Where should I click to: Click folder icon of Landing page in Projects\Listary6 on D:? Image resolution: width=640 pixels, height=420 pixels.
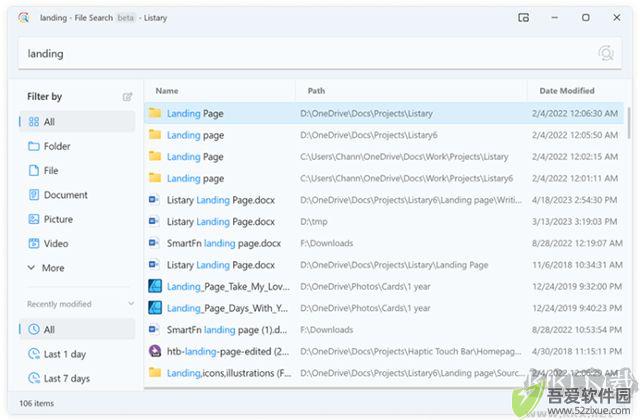(155, 135)
